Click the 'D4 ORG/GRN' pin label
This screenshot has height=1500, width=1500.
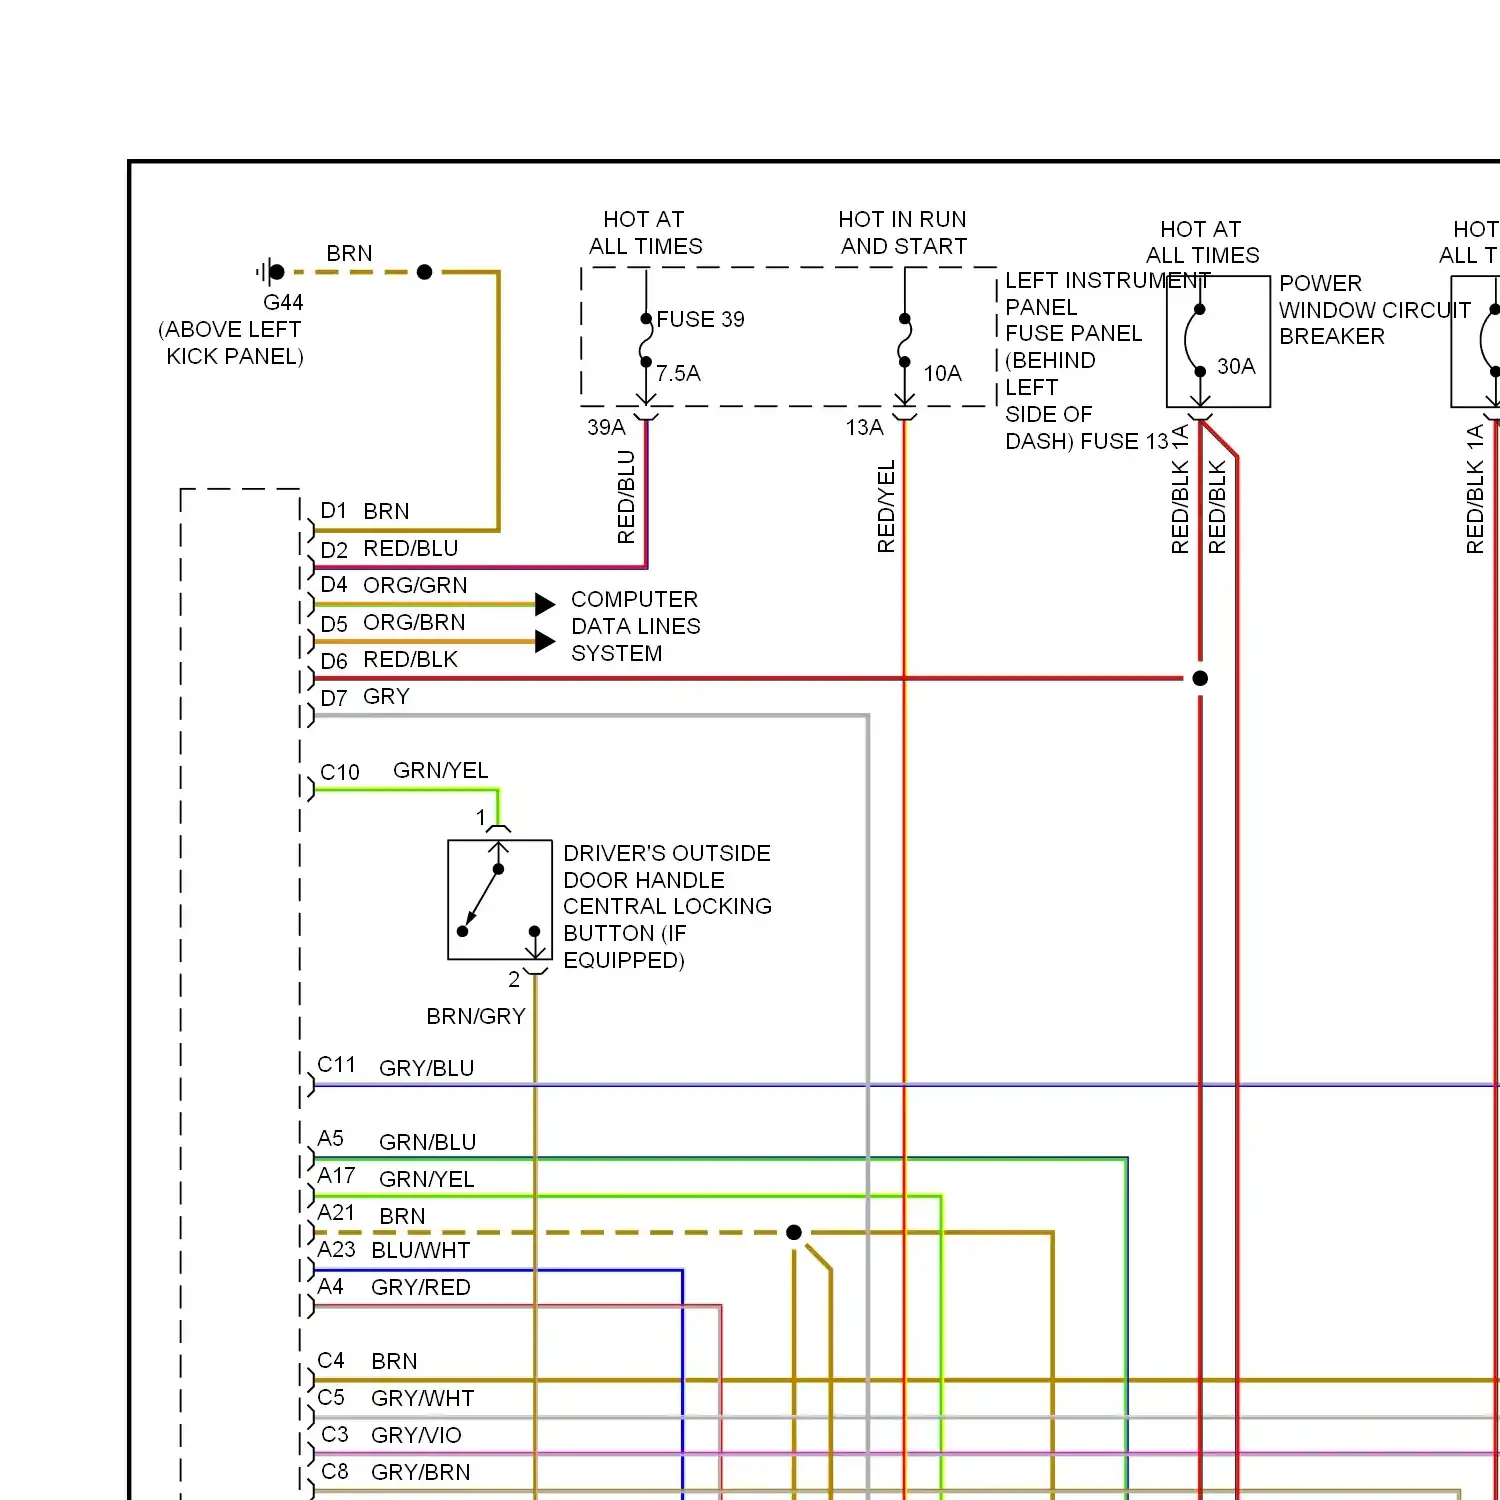(x=393, y=585)
